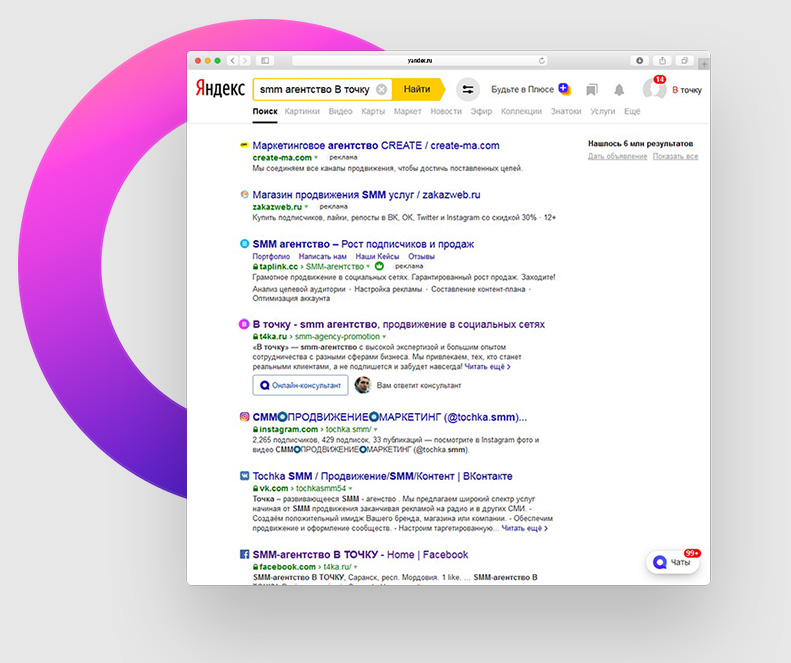Open Маркетинговое агентство CREATE result
791x663 pixels.
point(376,145)
